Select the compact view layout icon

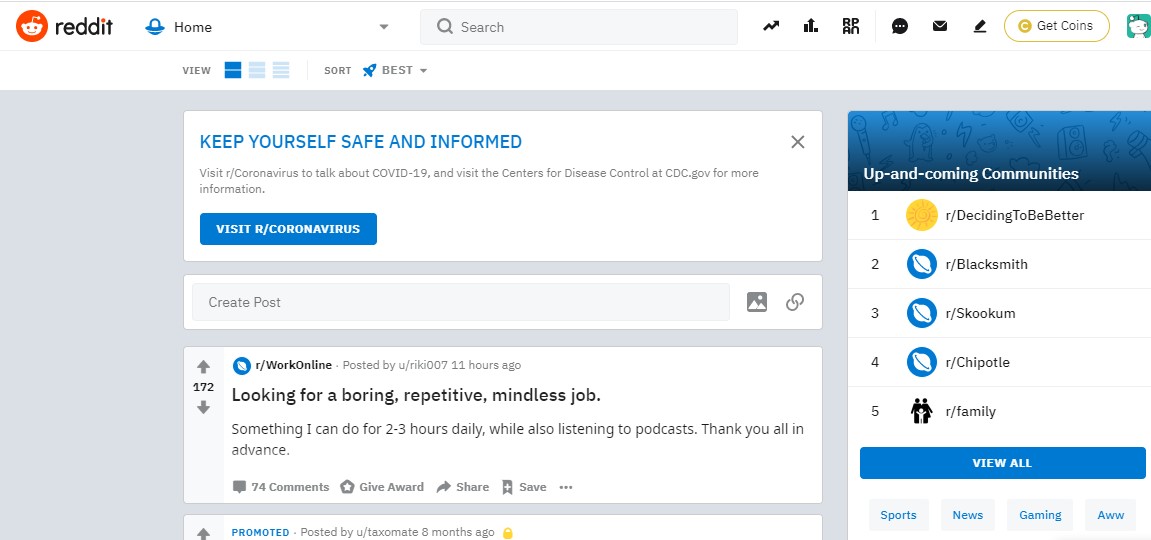(281, 70)
